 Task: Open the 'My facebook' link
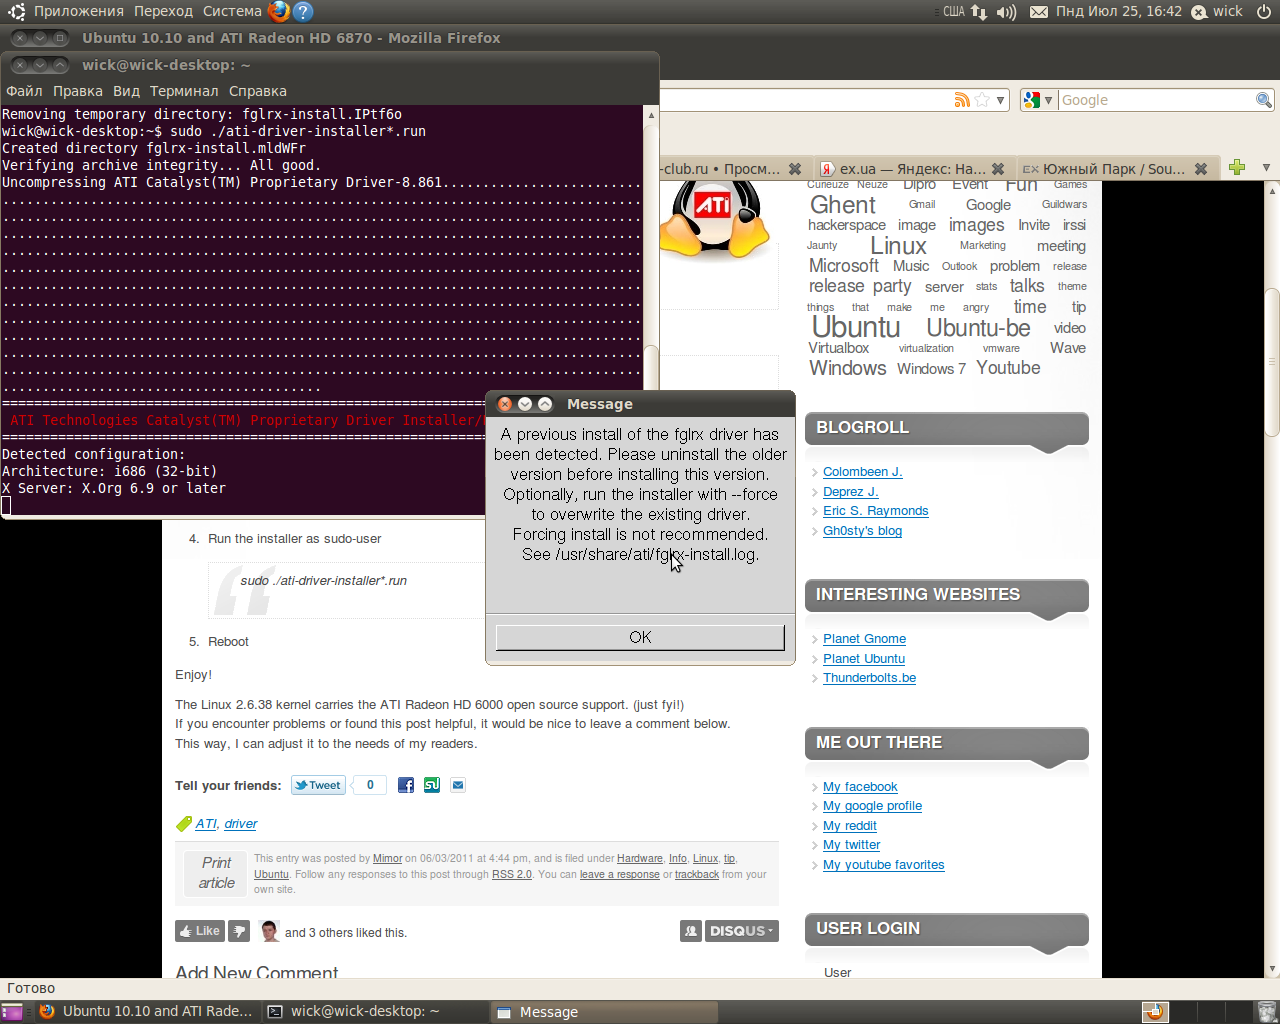point(861,787)
